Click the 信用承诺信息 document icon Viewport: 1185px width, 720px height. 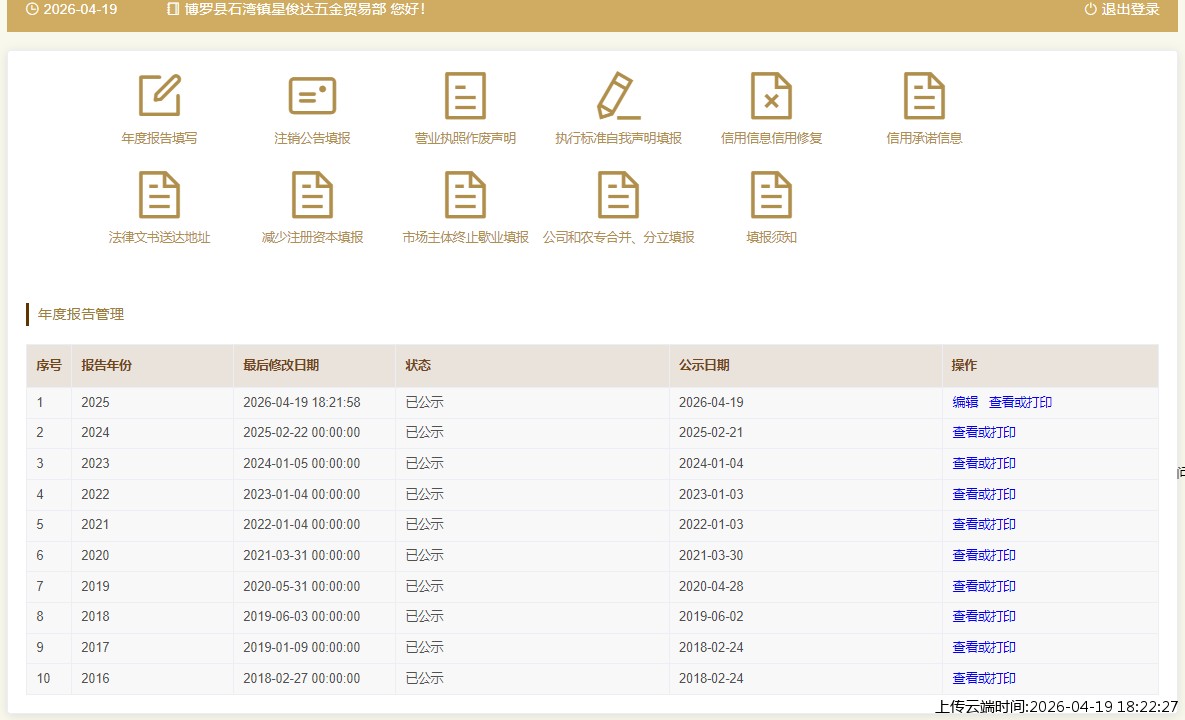pyautogui.click(x=924, y=96)
